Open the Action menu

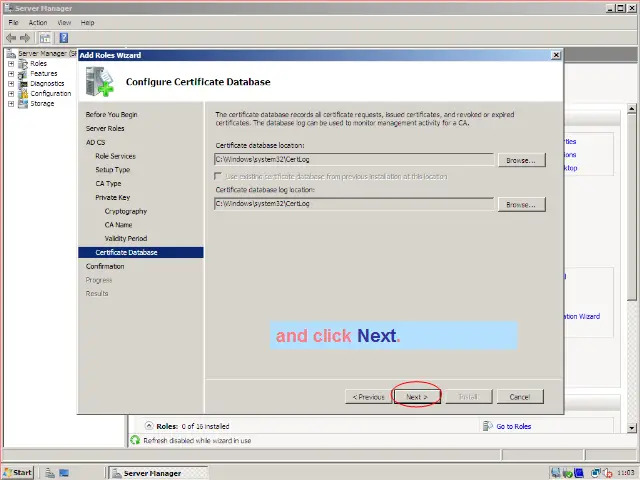click(38, 22)
